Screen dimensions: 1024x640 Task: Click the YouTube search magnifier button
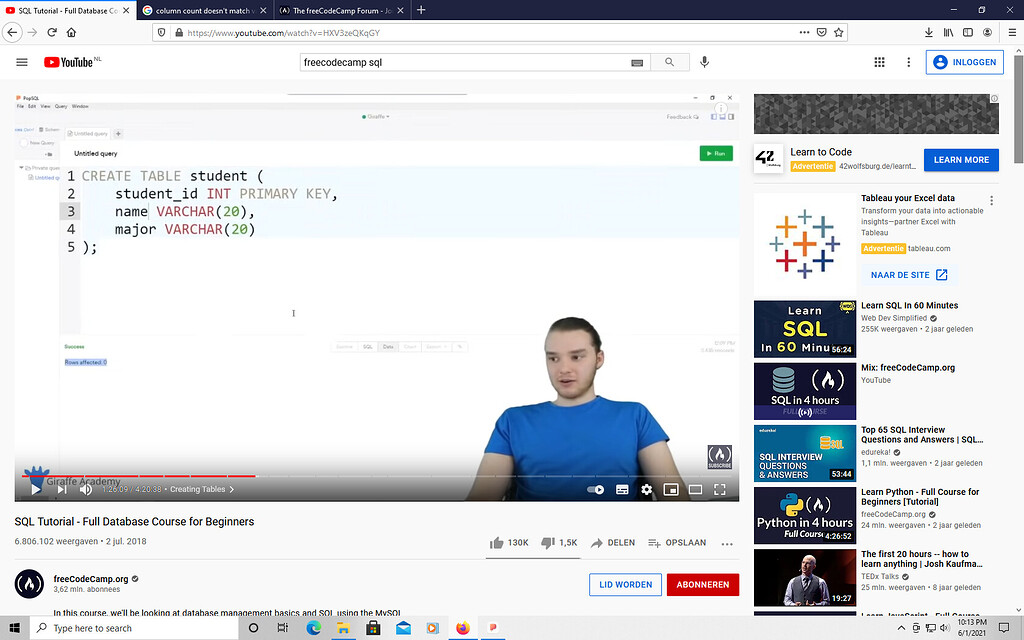669,62
